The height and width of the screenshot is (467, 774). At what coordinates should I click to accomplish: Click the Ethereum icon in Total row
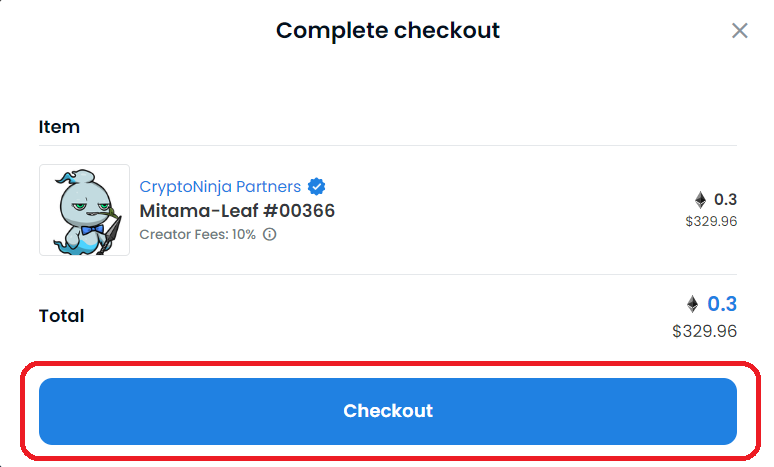point(693,304)
